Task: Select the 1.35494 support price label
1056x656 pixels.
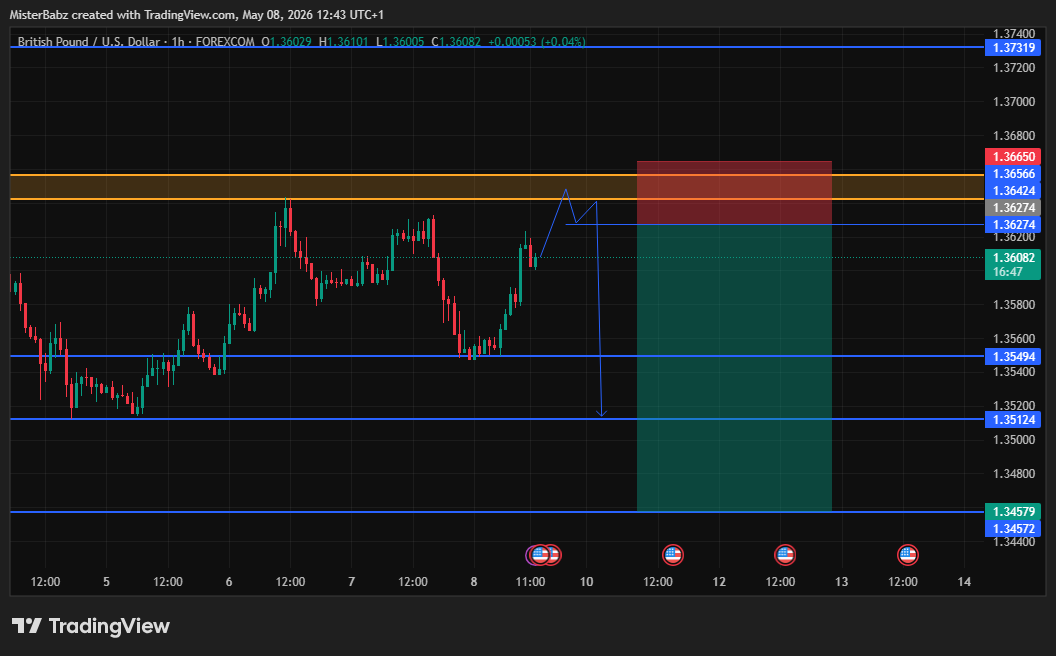Action: (1013, 356)
